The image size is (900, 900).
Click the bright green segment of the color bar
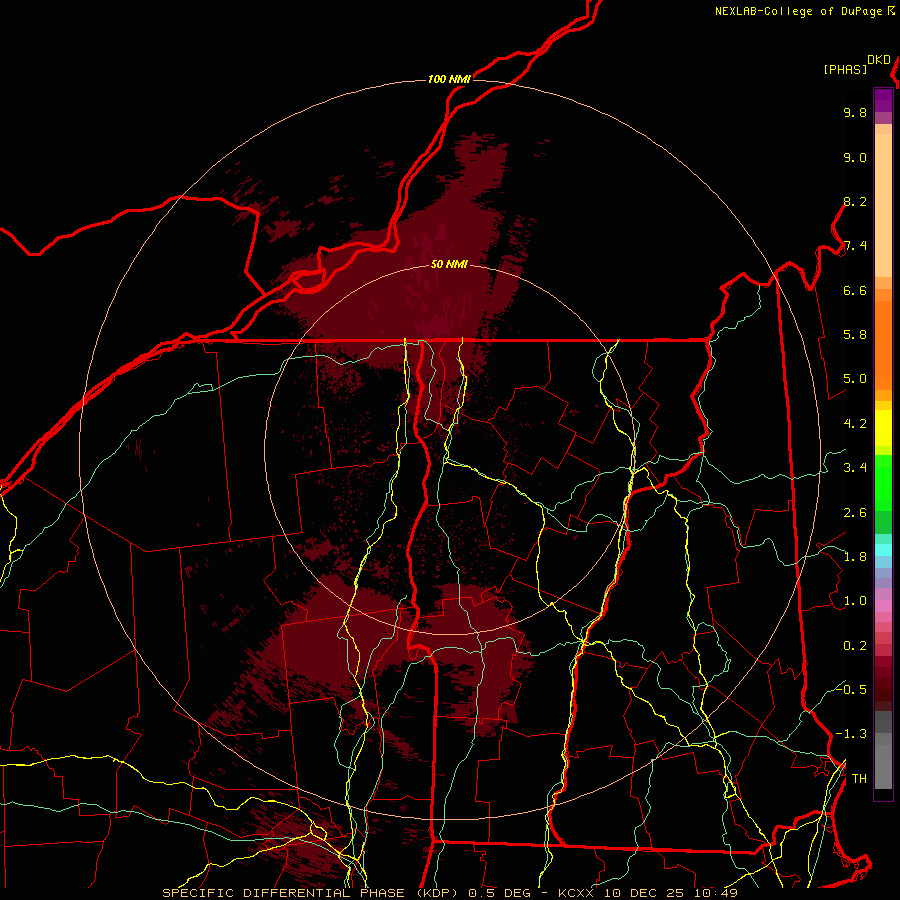tap(883, 482)
